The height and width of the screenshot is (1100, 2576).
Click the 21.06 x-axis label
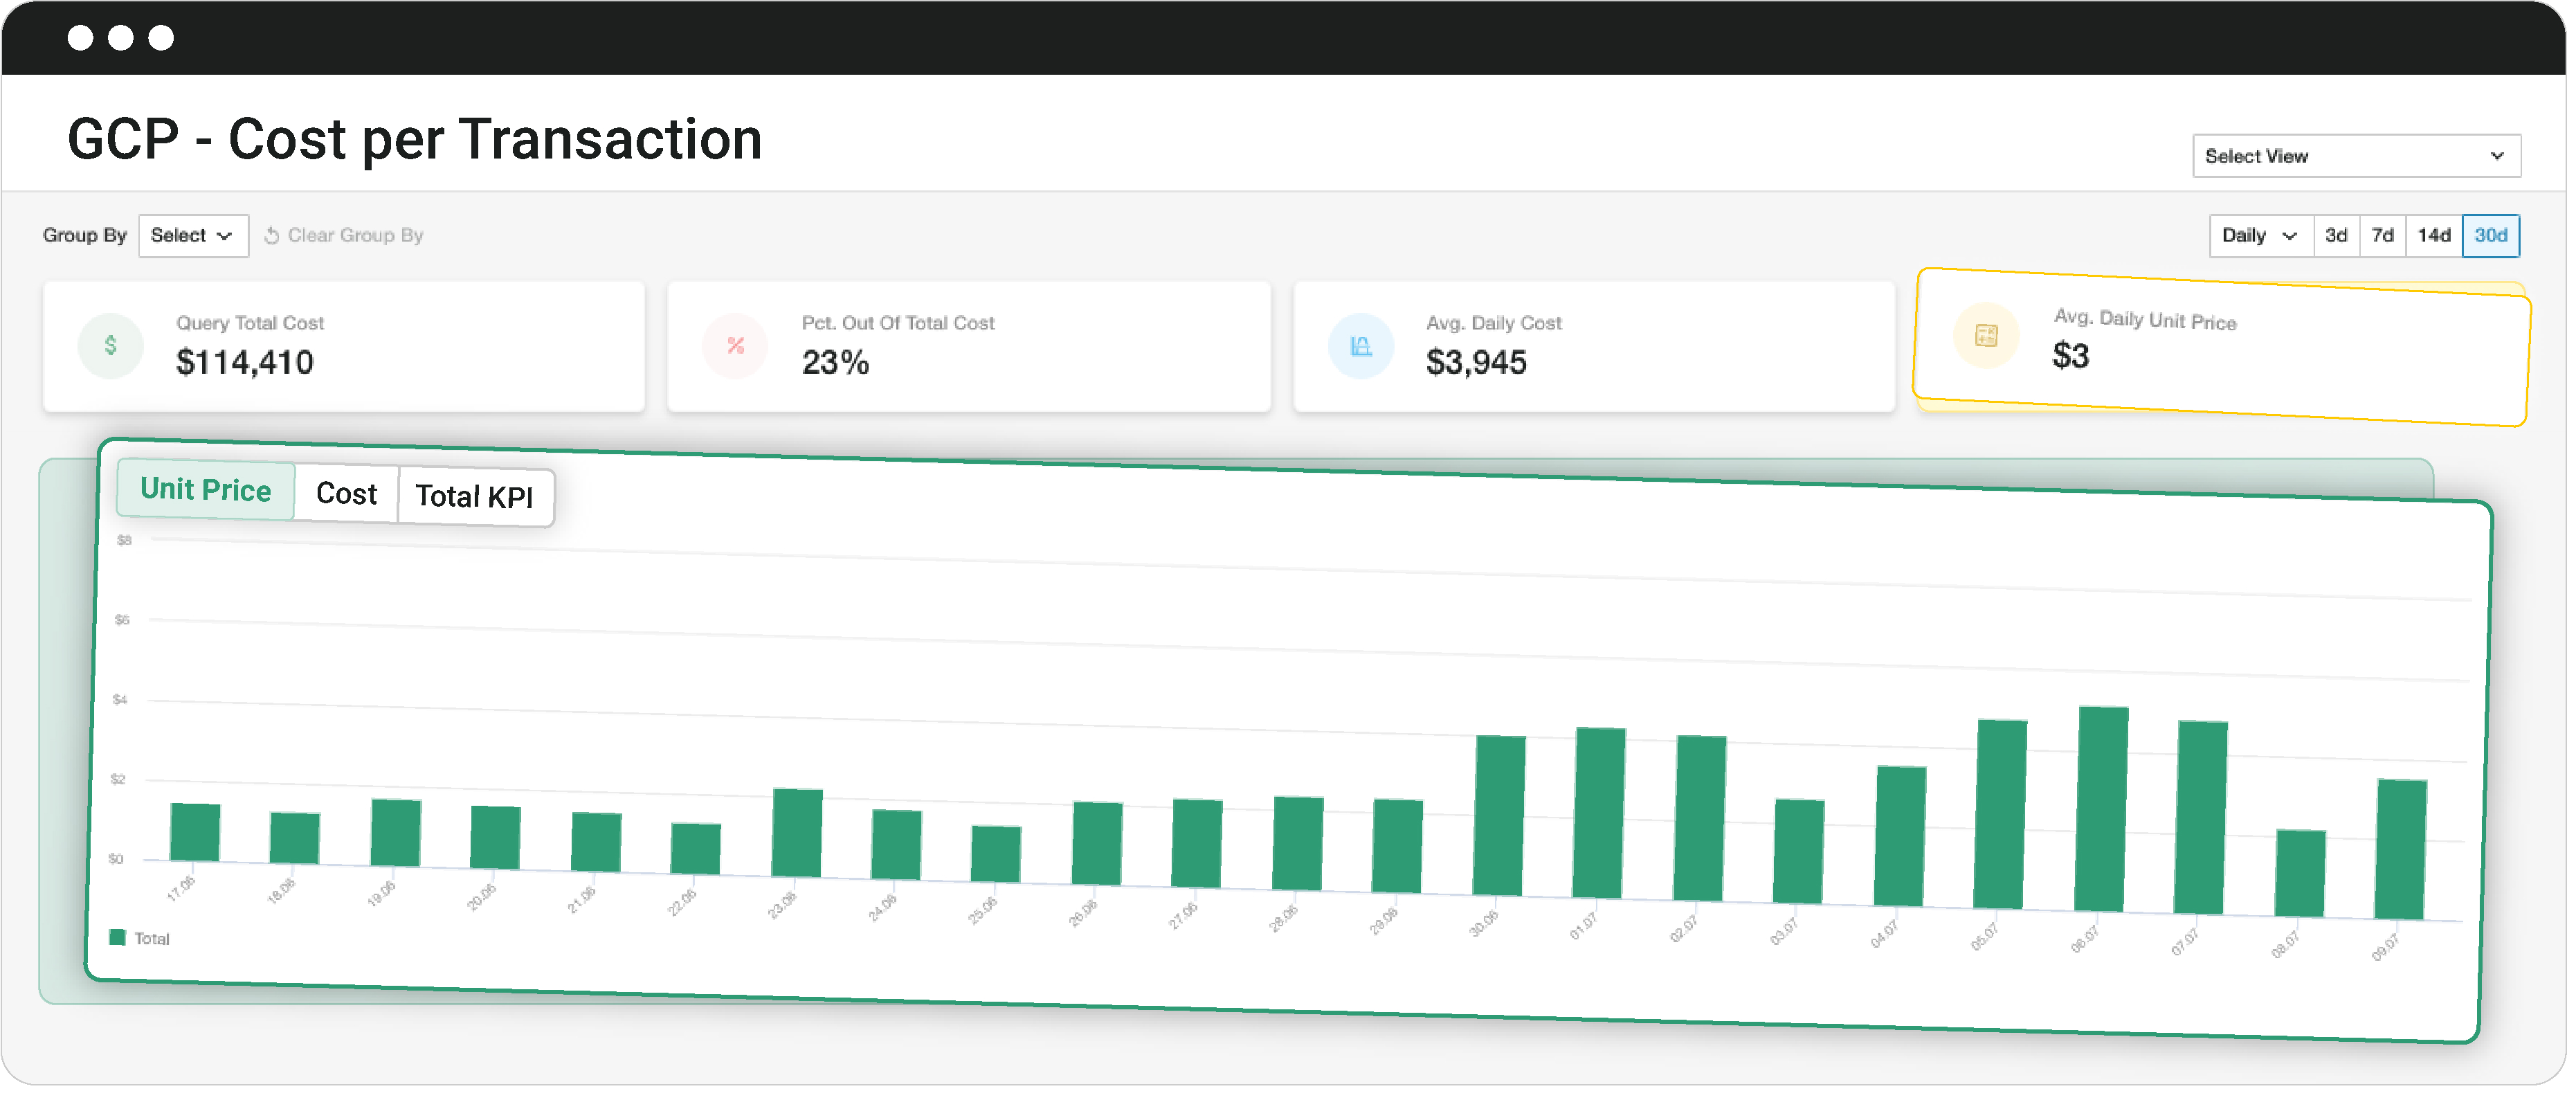pos(581,900)
